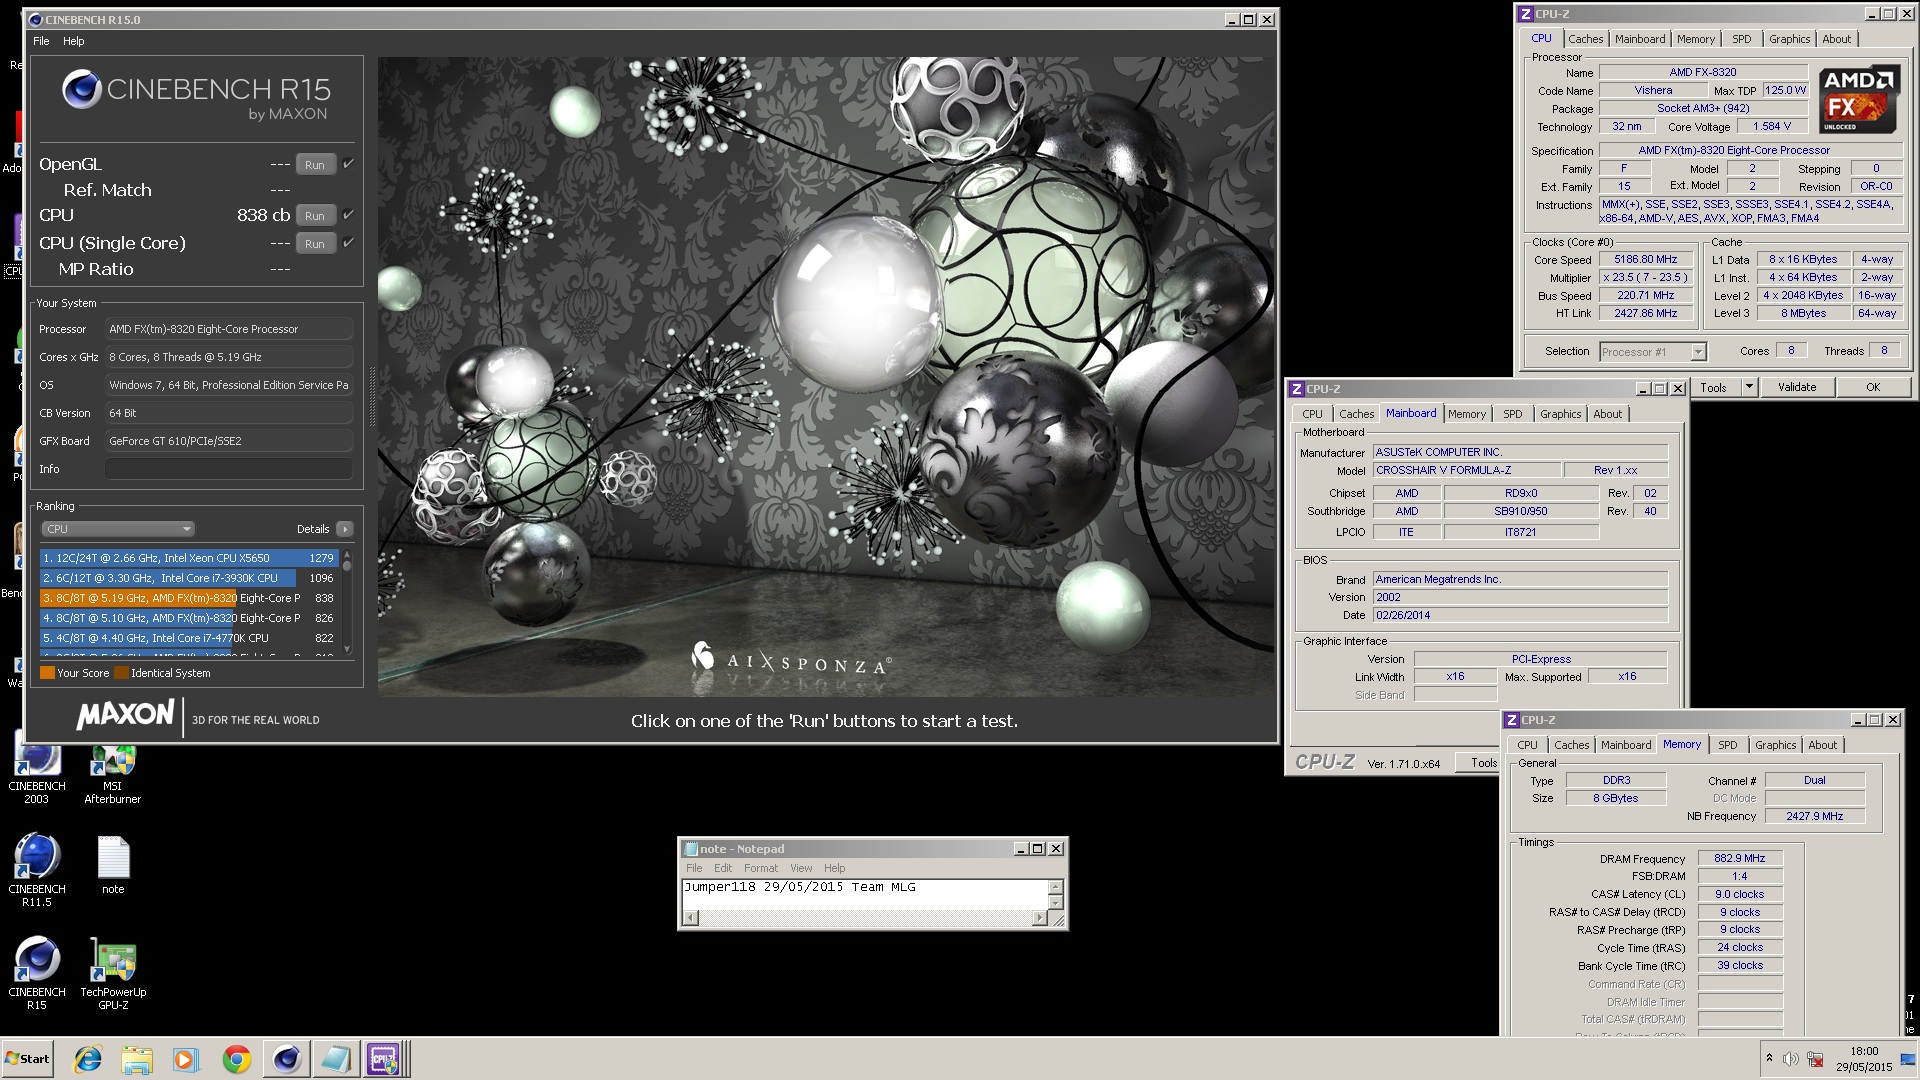This screenshot has height=1080, width=1920.
Task: Expand ranking Details arrow button
Action: 345,529
